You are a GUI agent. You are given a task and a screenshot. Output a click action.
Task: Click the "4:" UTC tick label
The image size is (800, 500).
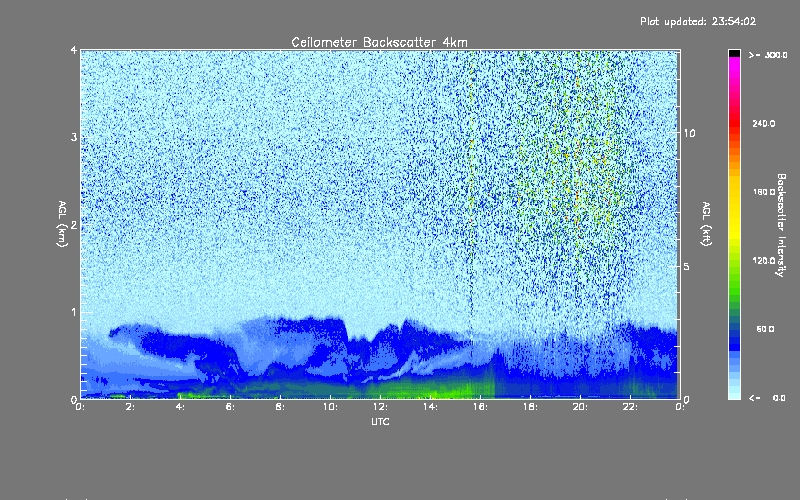click(180, 407)
